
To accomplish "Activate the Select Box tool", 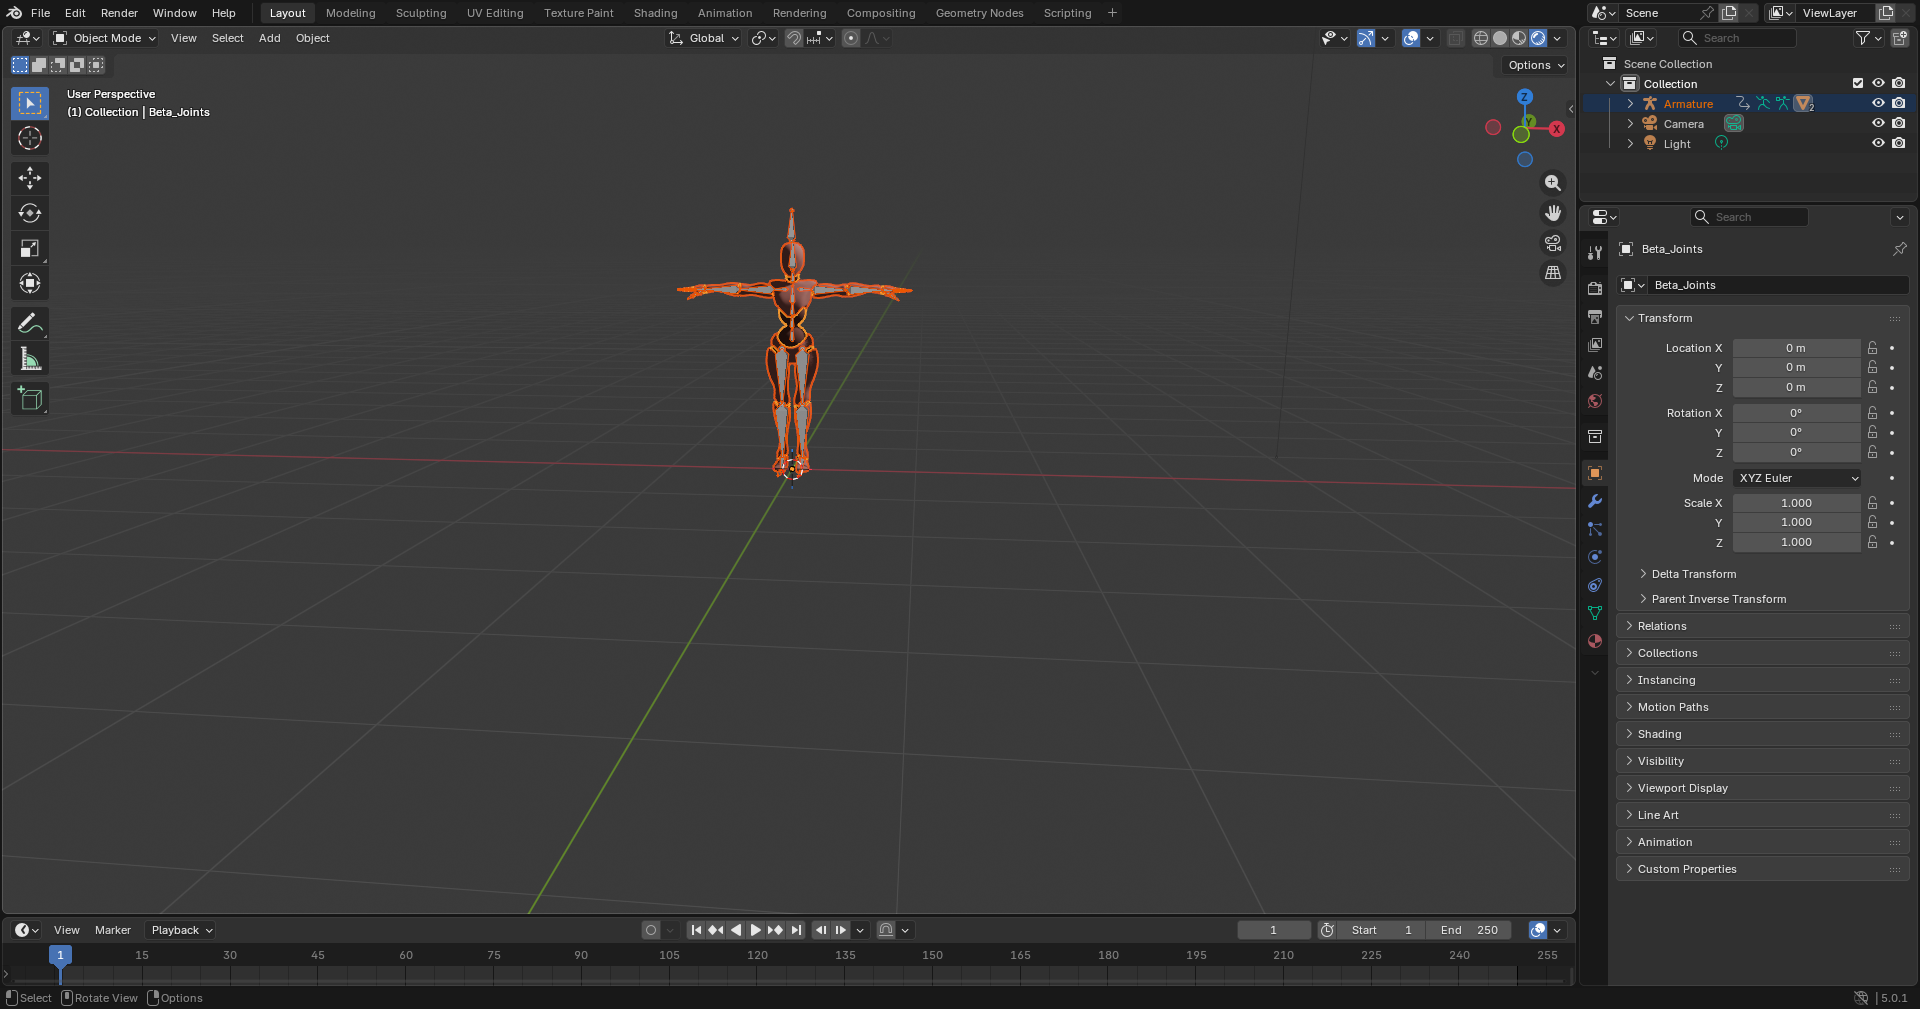I will click(x=30, y=103).
